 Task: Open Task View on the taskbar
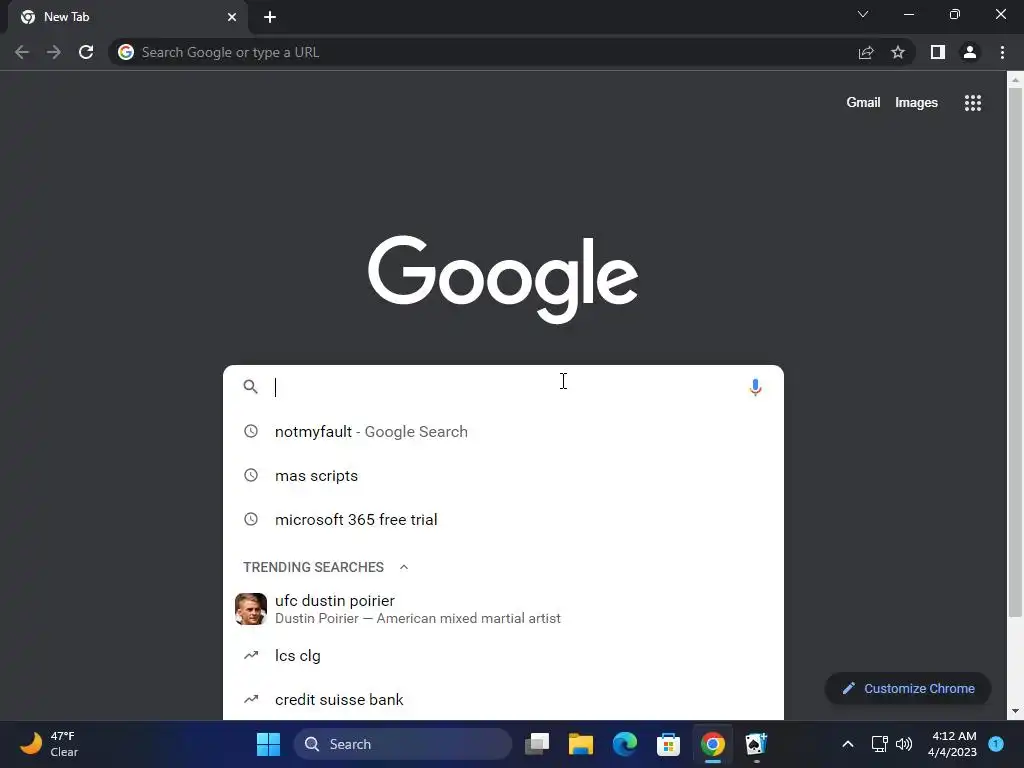tap(537, 744)
